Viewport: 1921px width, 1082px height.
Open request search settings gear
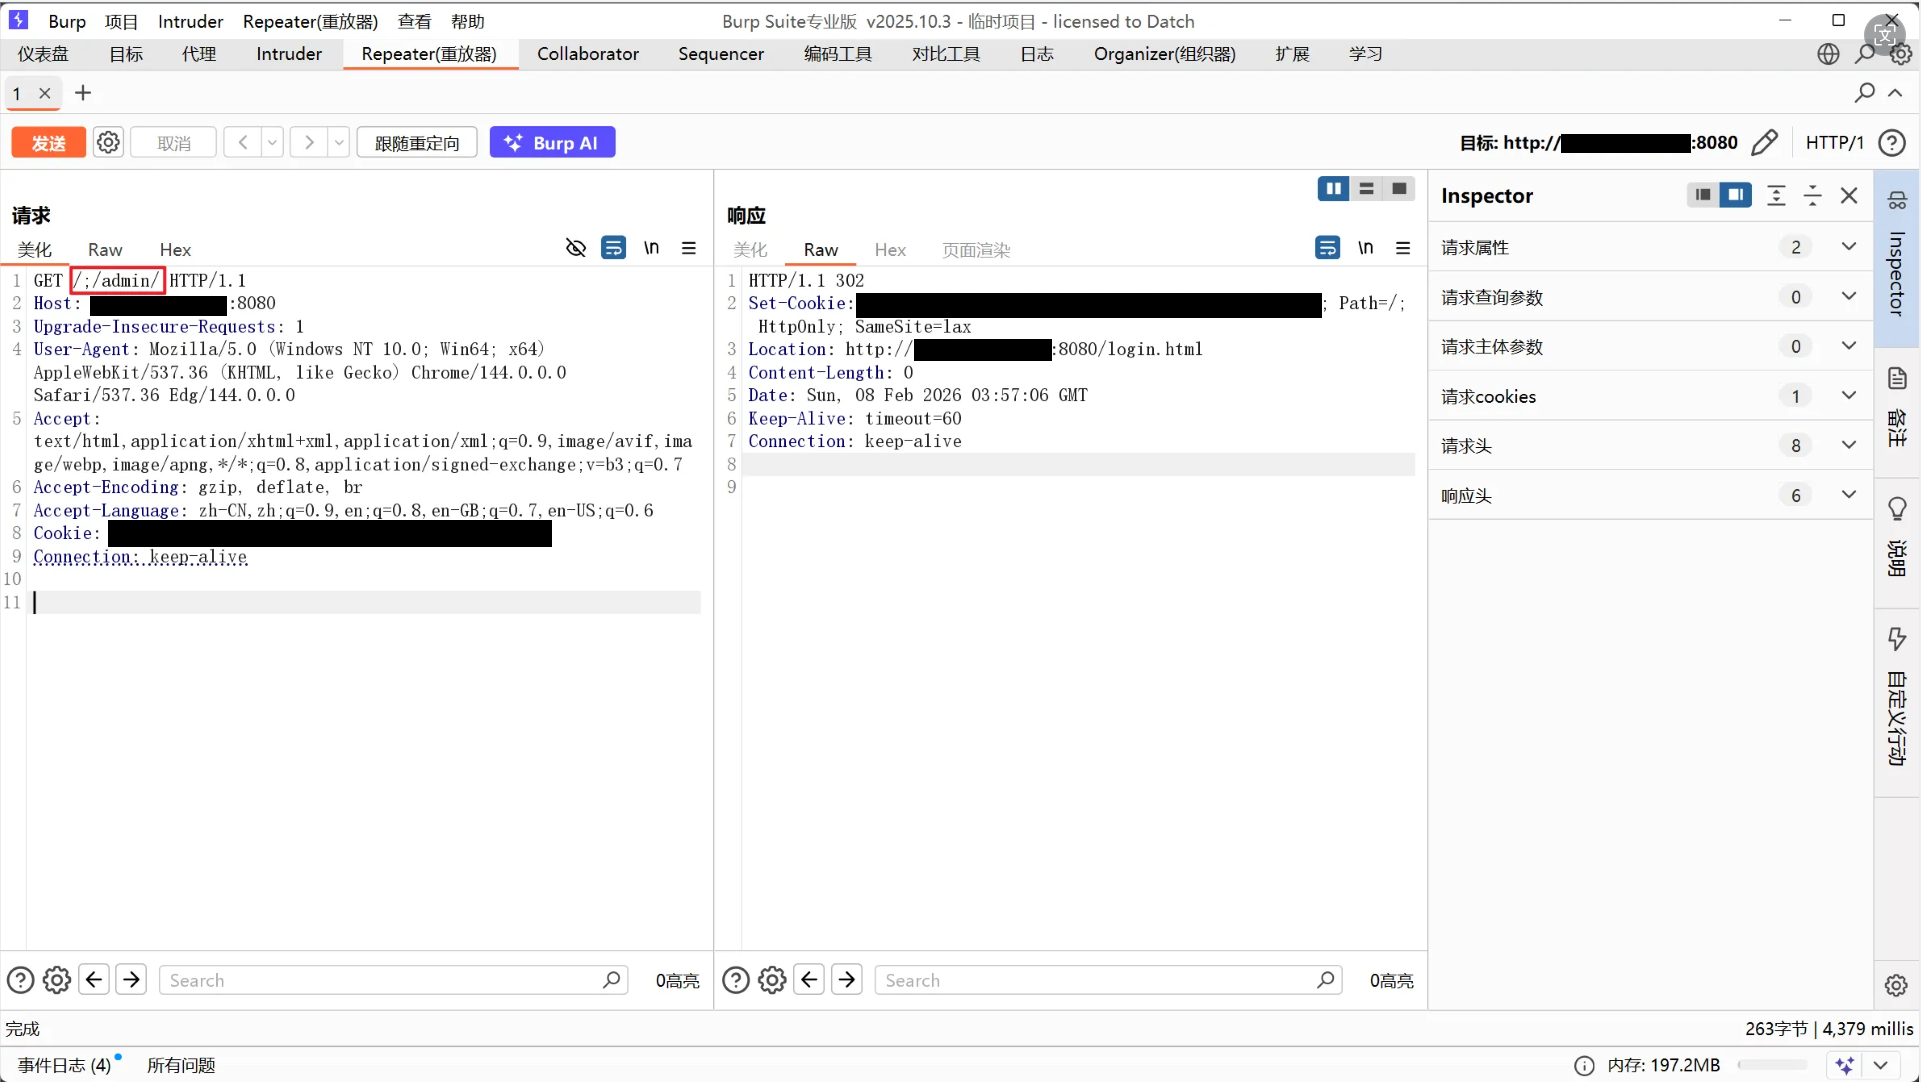57,980
